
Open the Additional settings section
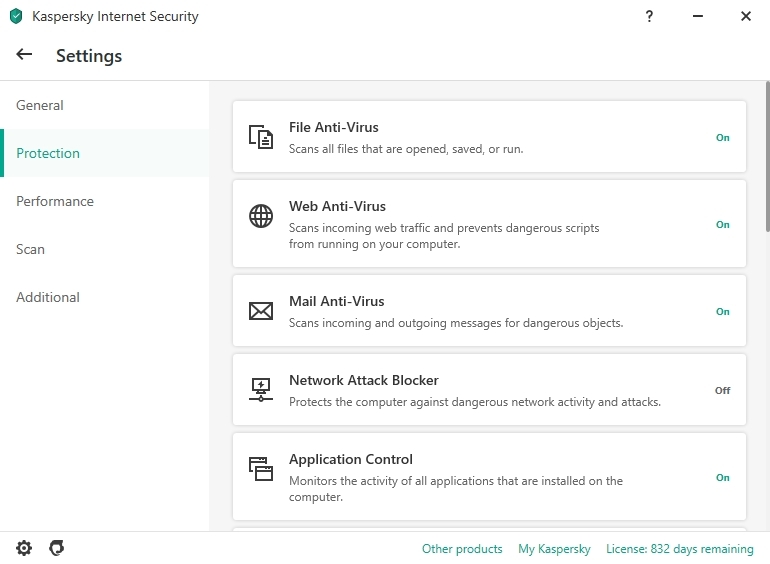pyautogui.click(x=48, y=297)
